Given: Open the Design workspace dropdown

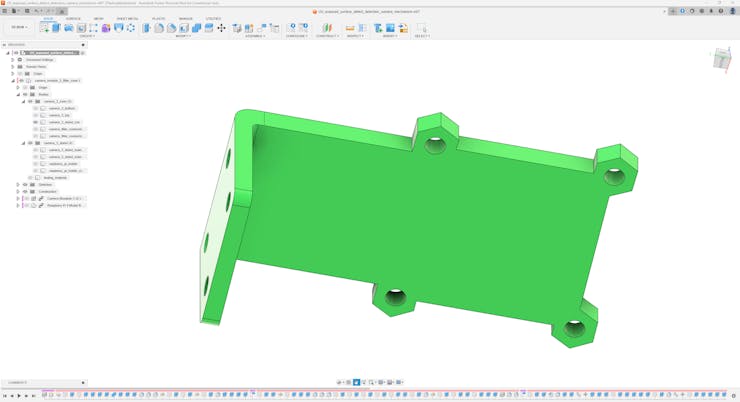Looking at the screenshot, I should 19,28.
